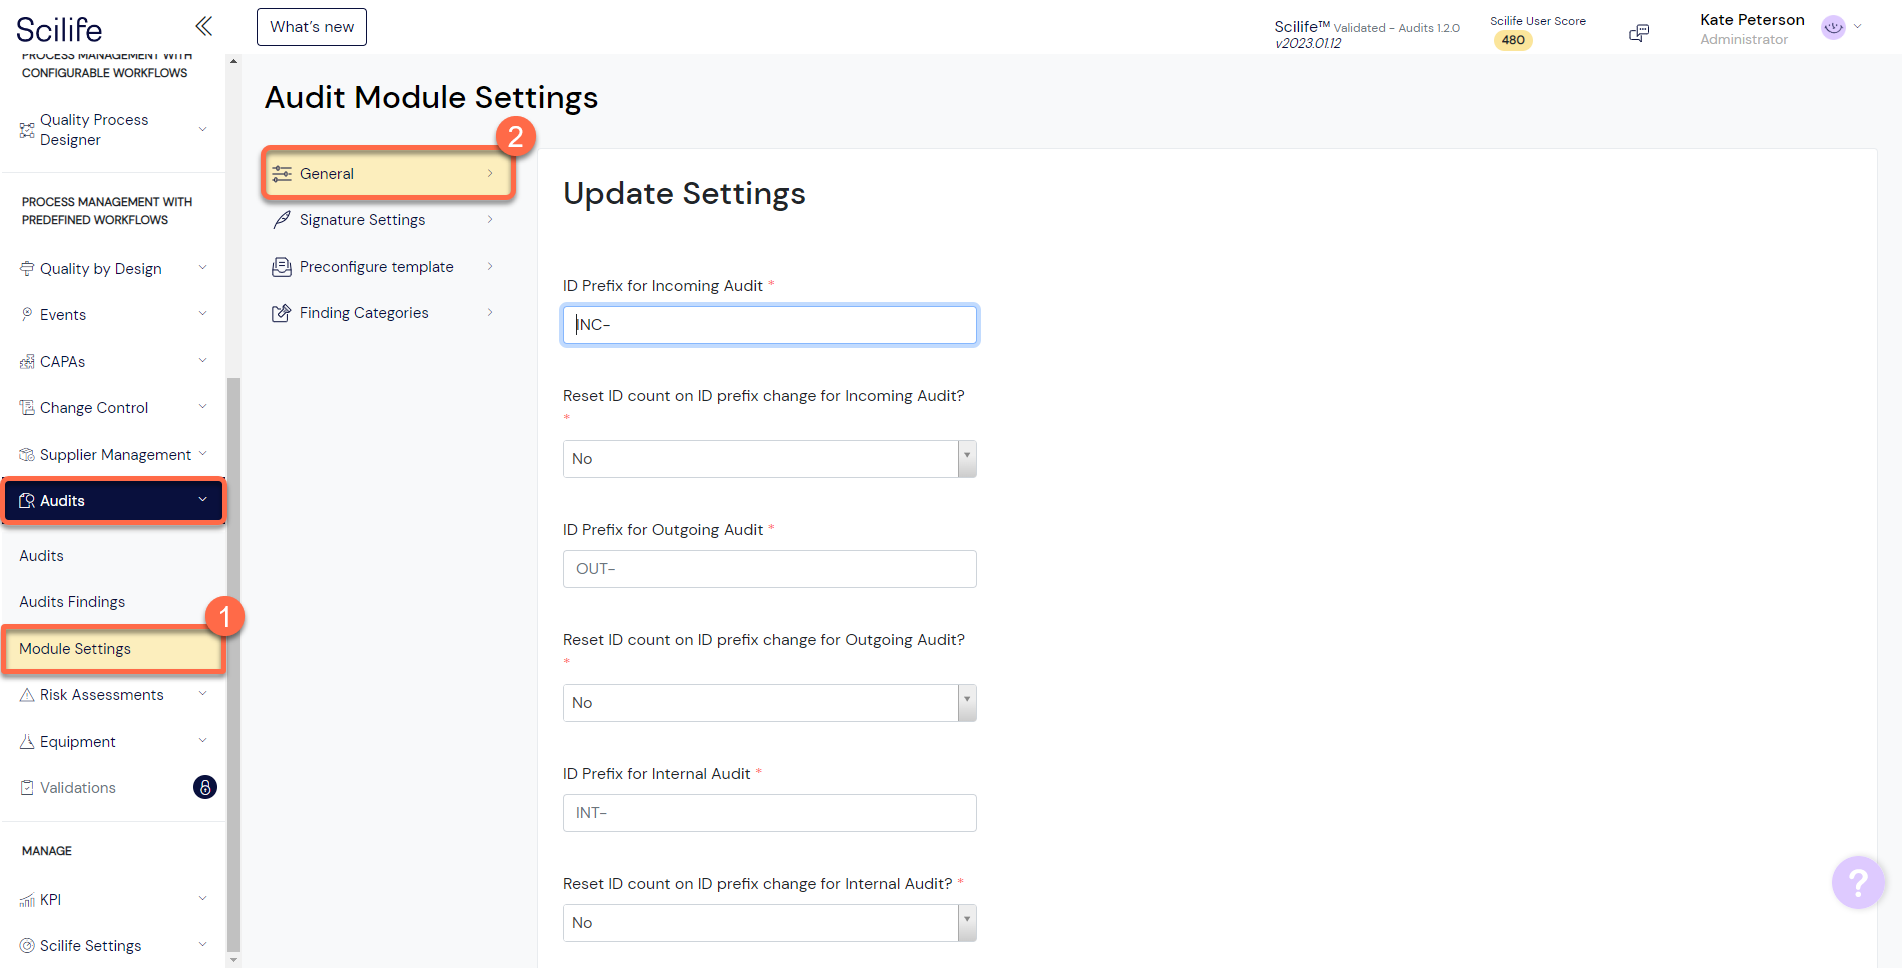
Task: Open Reset ID count dropdown for Internal Audit
Action: [769, 923]
